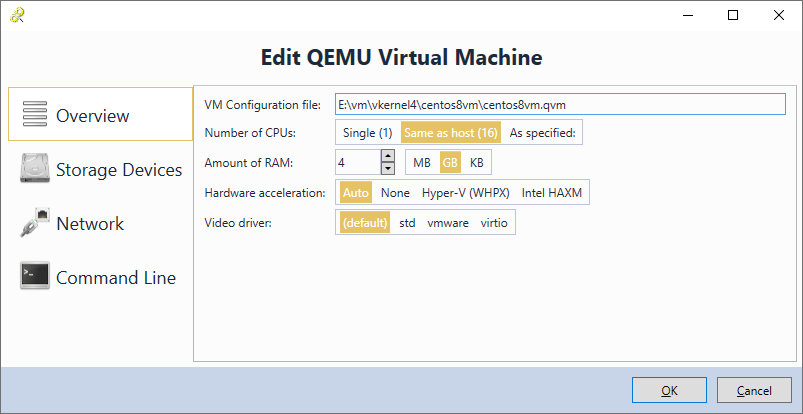
Task: Select virtio video driver
Action: tap(494, 223)
